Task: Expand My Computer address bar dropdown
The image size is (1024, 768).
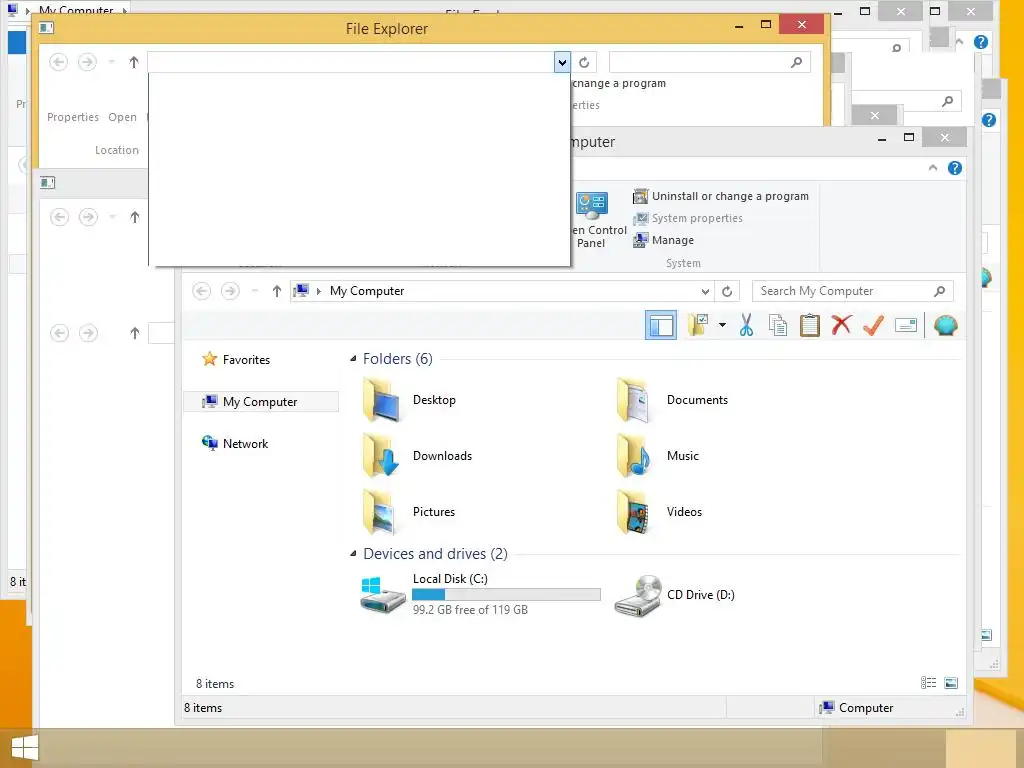Action: (x=705, y=291)
